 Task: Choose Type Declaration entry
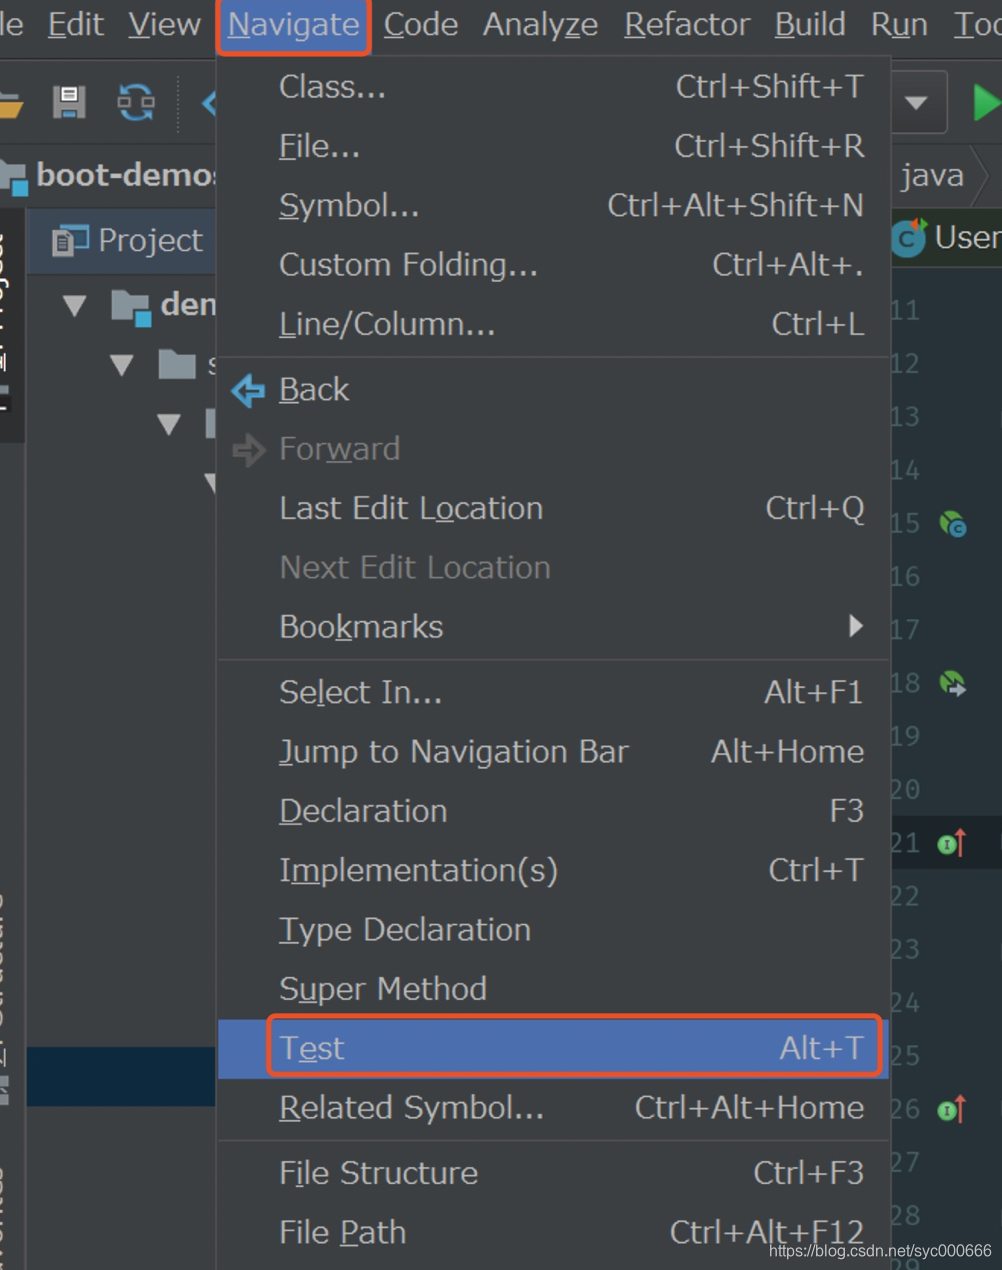click(554, 929)
